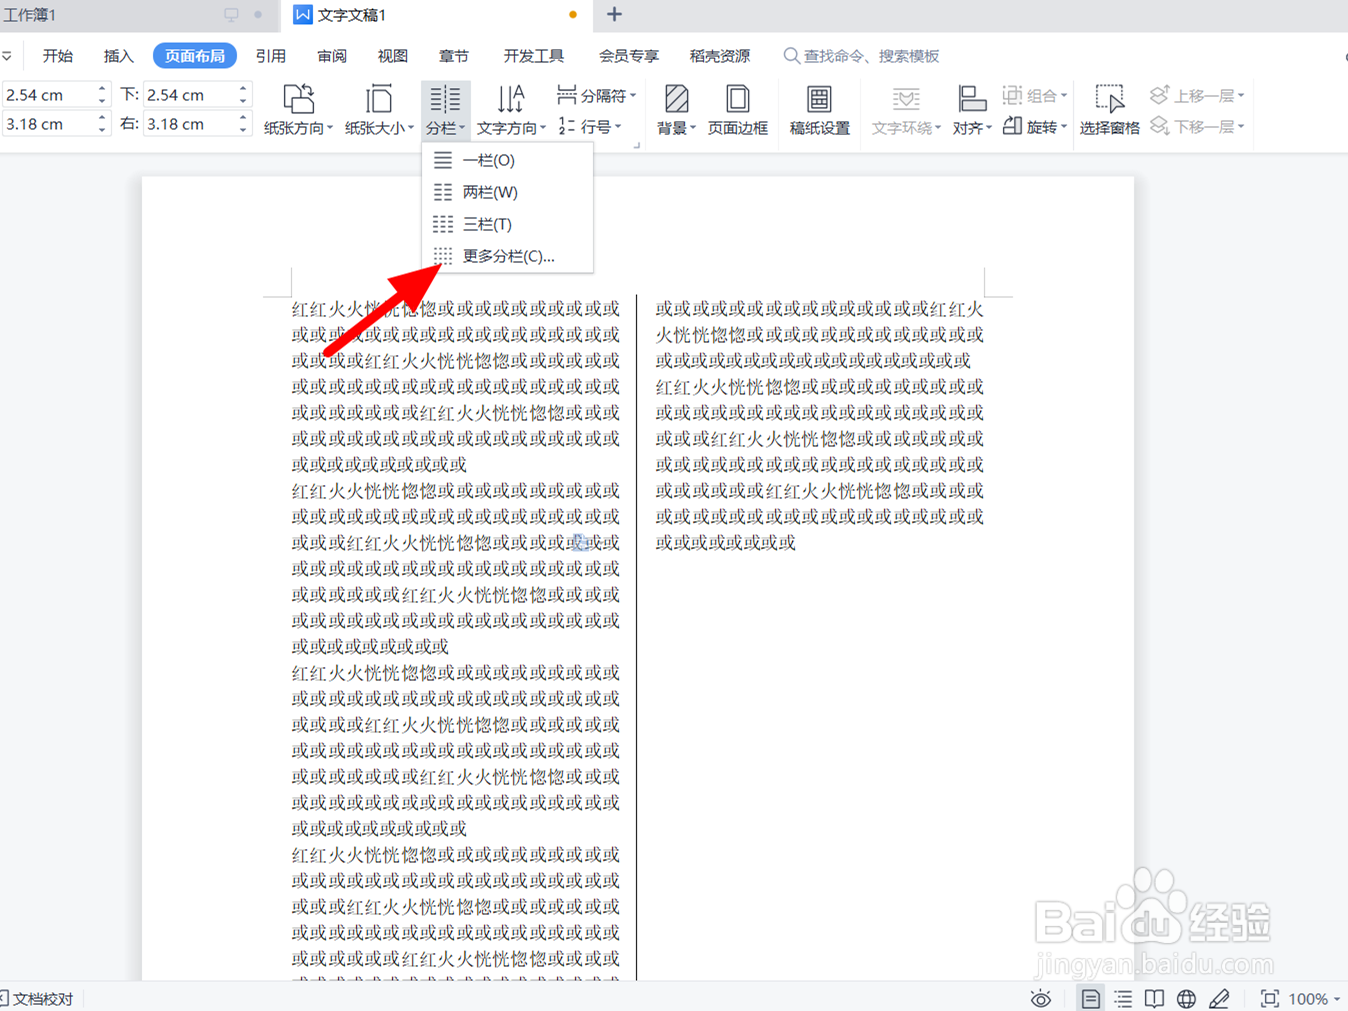This screenshot has width=1348, height=1011.
Task: Click the Text Wrap (文字环绕) tool
Action: click(x=906, y=110)
